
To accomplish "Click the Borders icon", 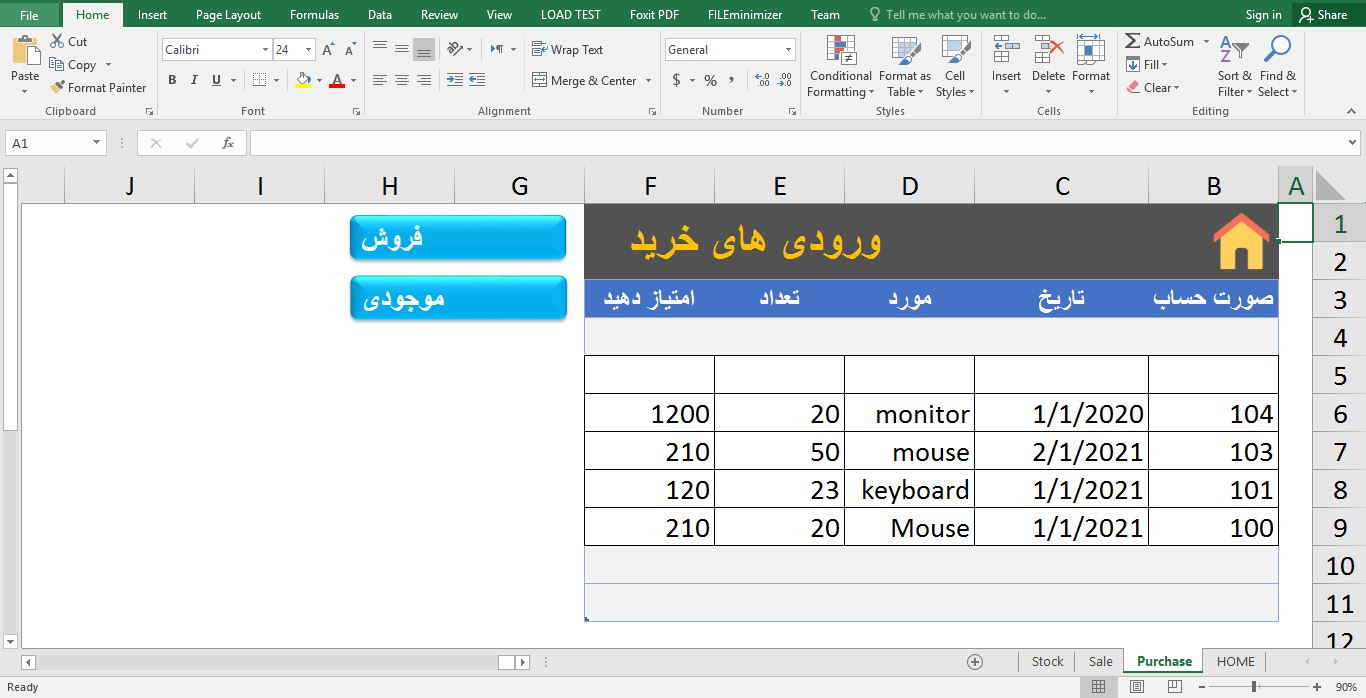I will (x=259, y=80).
